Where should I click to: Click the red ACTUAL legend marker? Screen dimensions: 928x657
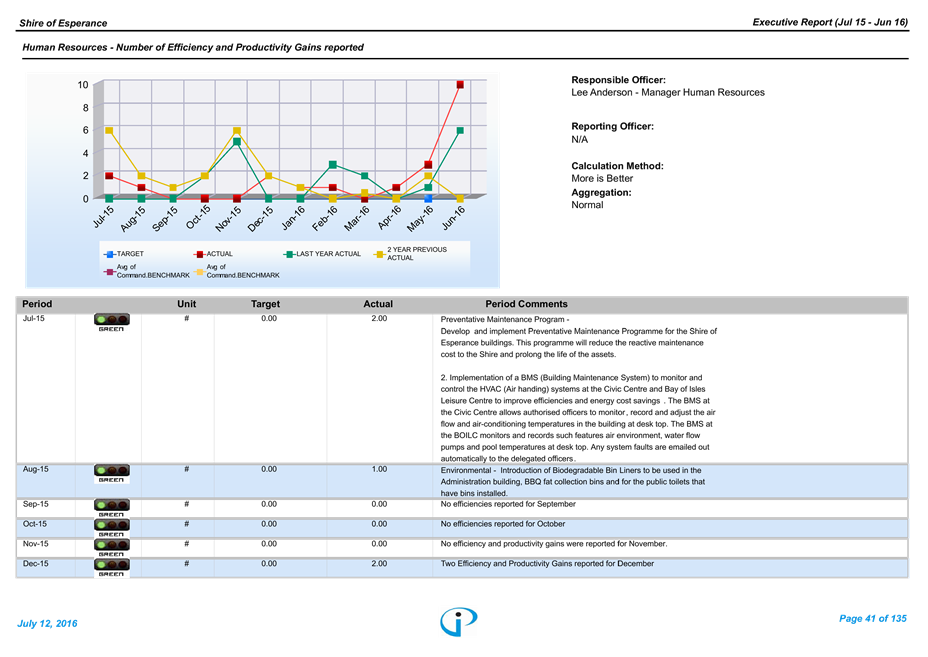pos(199,255)
